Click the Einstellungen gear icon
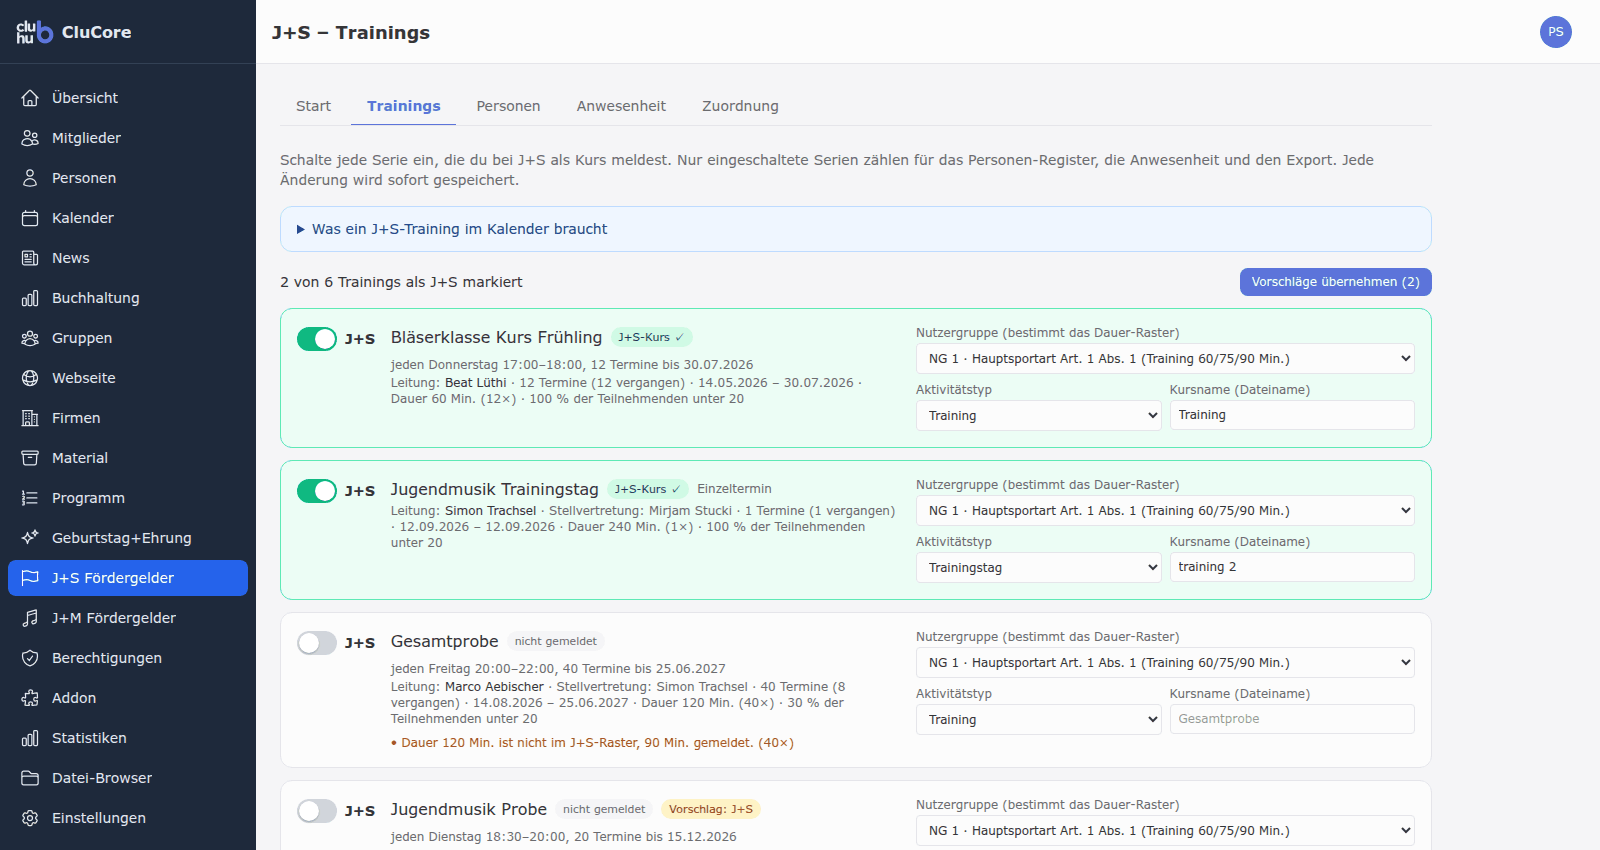1600x850 pixels. click(x=30, y=818)
